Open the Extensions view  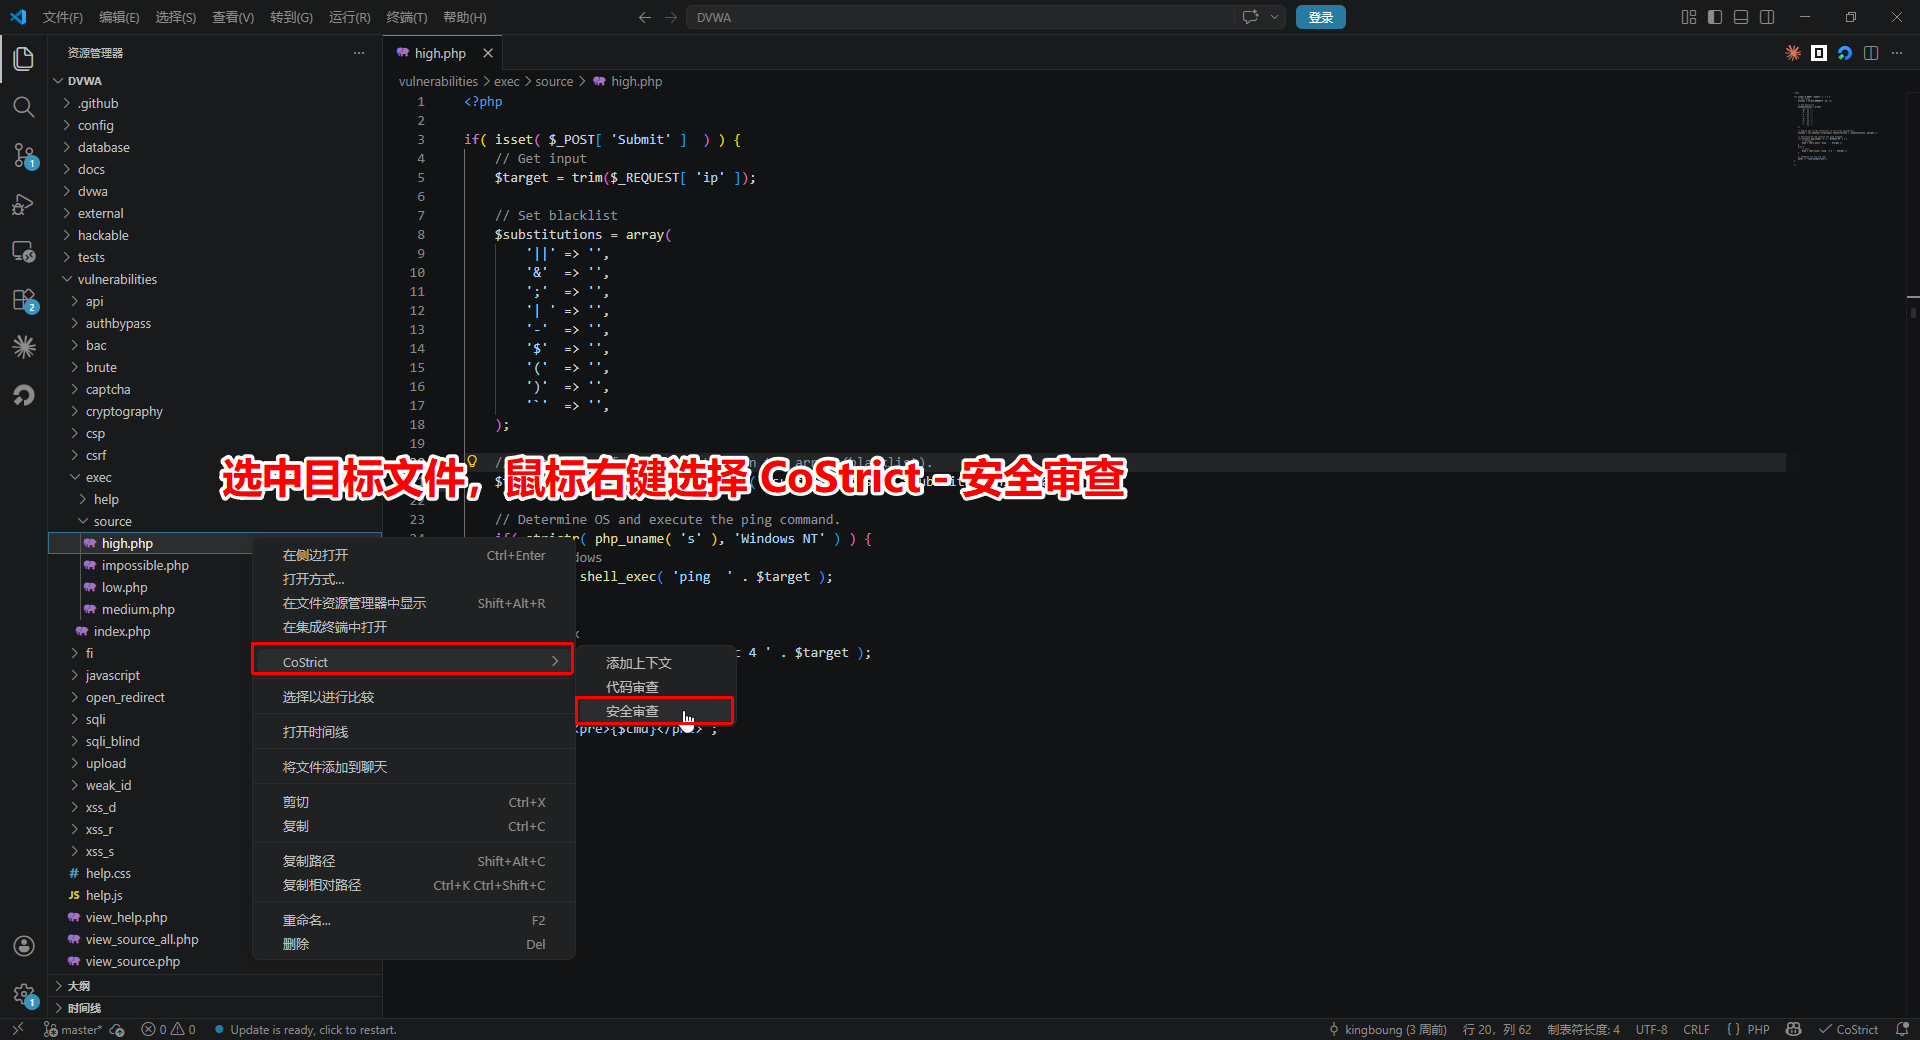[x=24, y=300]
